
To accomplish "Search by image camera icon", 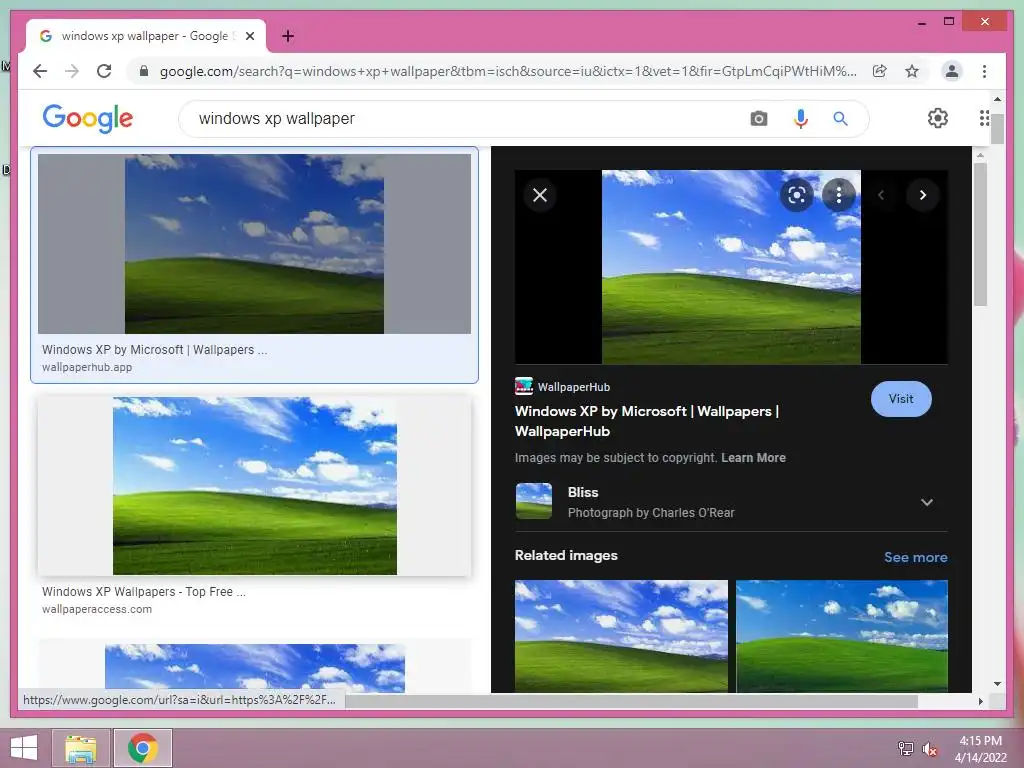I will tap(758, 119).
